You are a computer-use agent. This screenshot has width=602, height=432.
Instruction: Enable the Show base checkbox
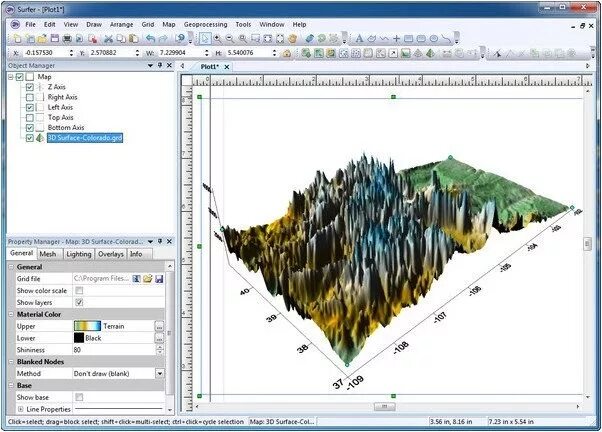tap(79, 397)
